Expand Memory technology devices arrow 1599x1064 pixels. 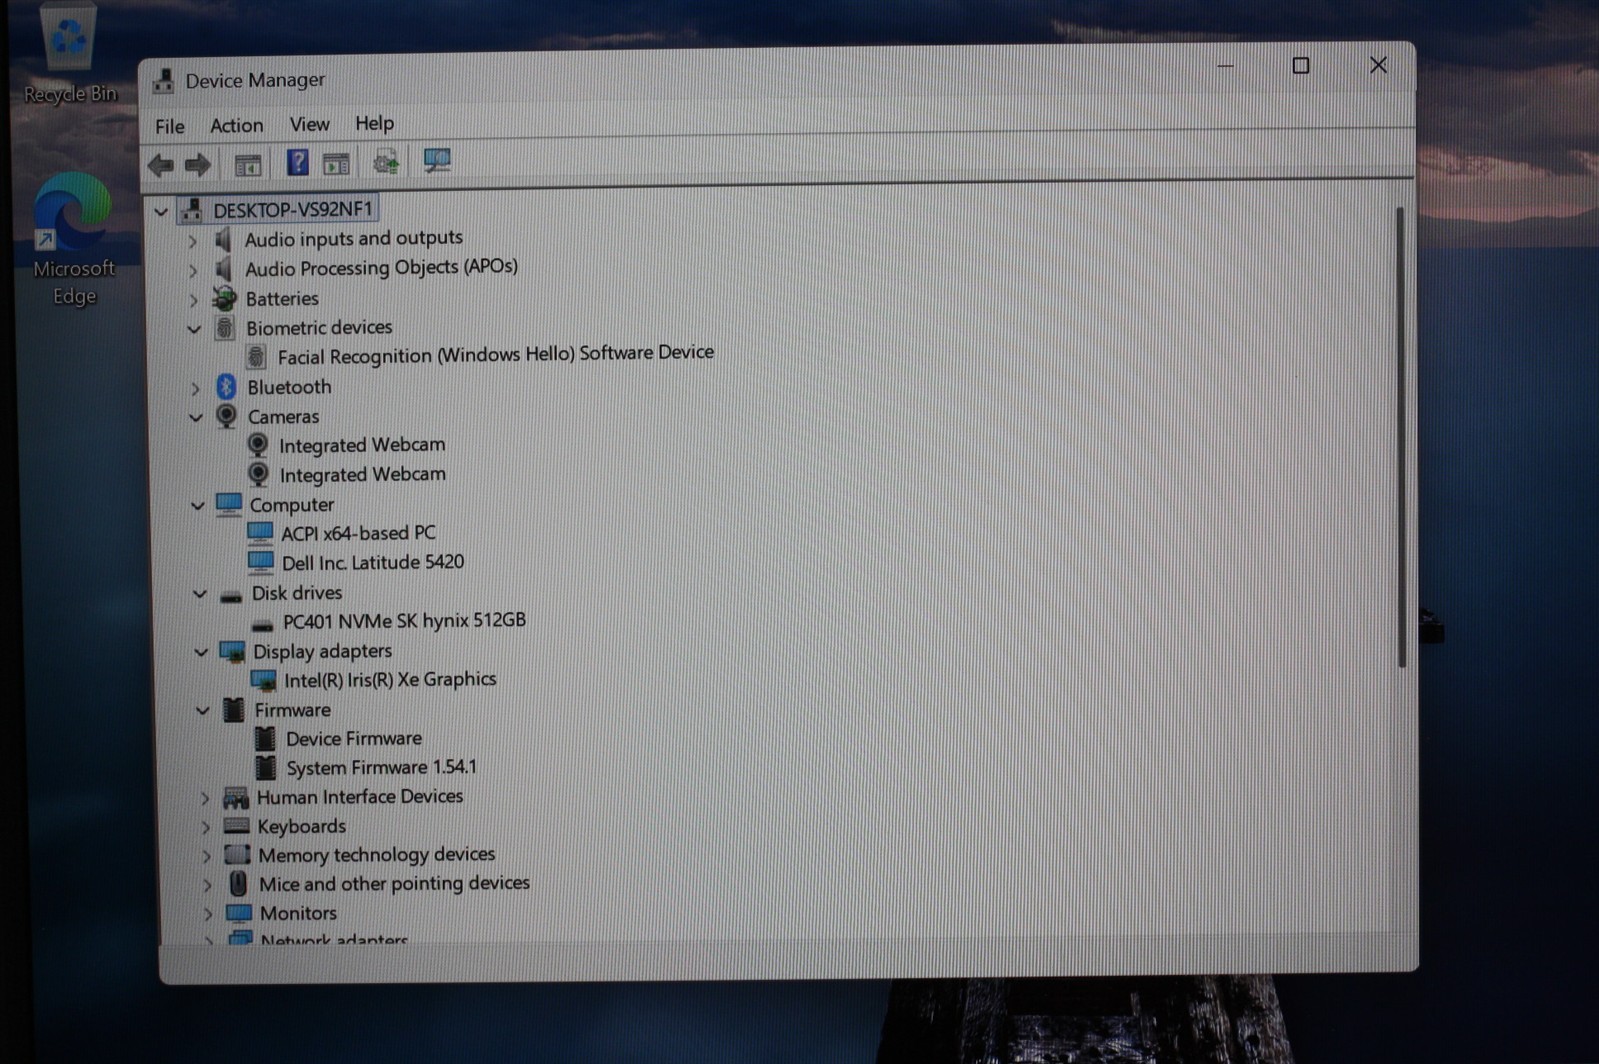pos(207,856)
